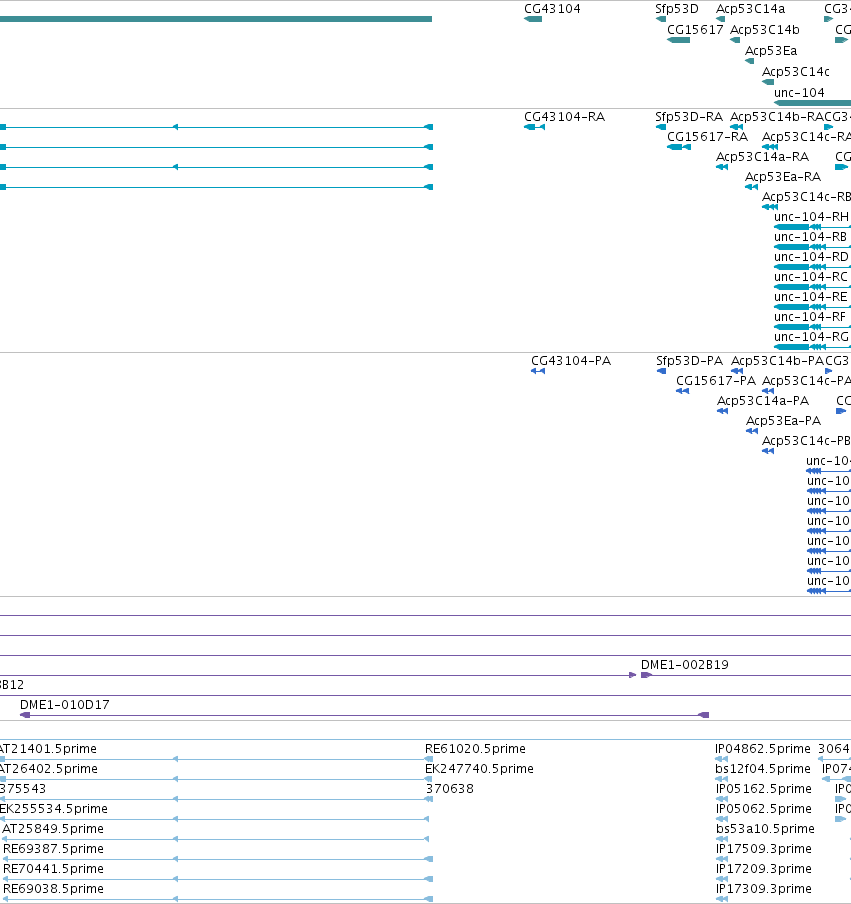
Task: Click the unc-104-RC transcript label
Action: [x=811, y=277]
